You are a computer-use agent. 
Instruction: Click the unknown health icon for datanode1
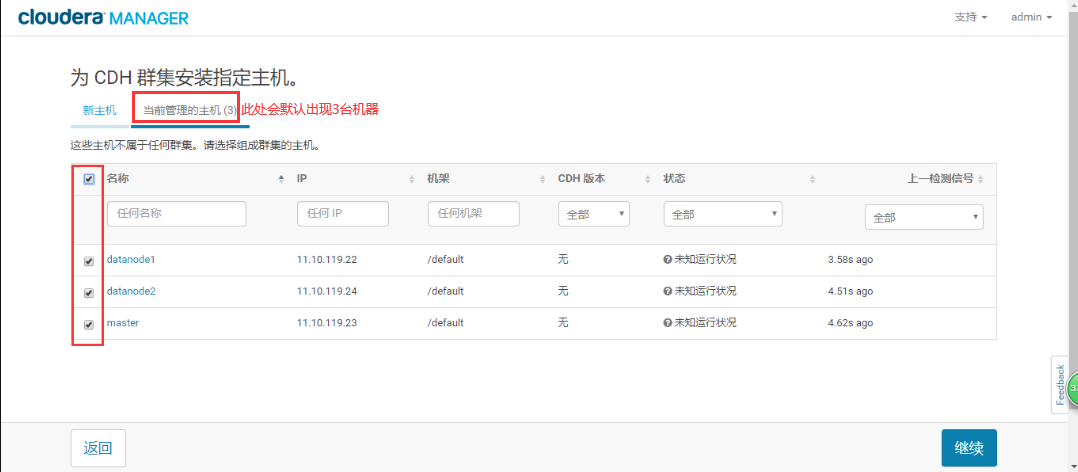click(667, 260)
